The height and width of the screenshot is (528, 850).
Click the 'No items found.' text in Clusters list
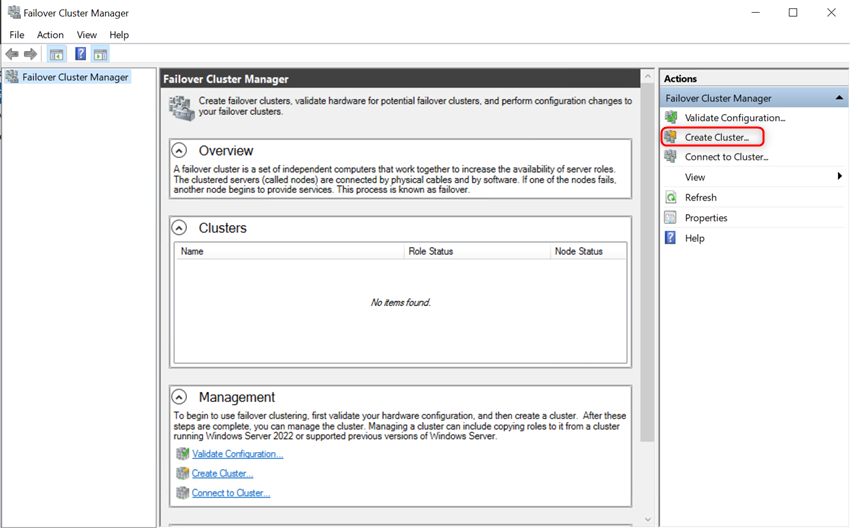(x=401, y=302)
